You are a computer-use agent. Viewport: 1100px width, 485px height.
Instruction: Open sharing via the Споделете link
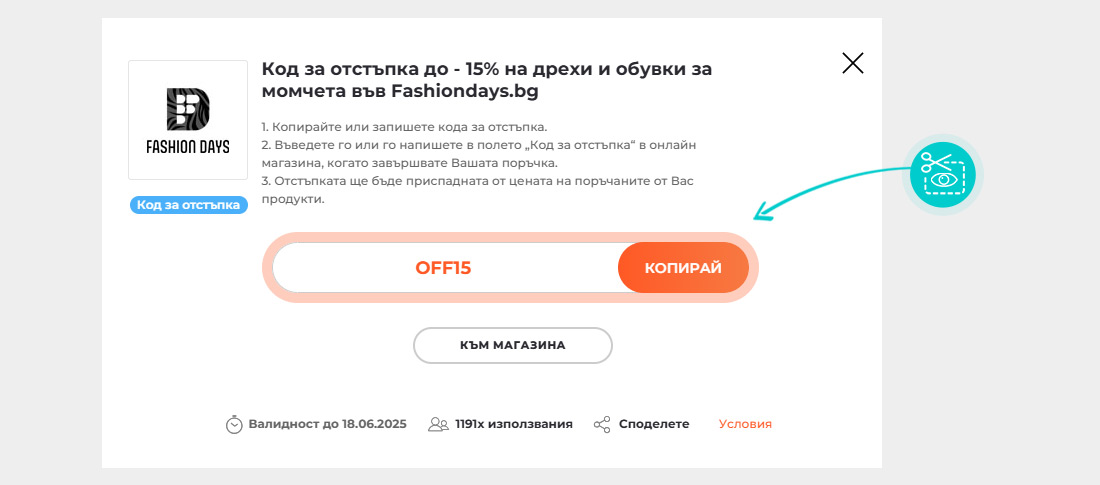[x=654, y=424]
